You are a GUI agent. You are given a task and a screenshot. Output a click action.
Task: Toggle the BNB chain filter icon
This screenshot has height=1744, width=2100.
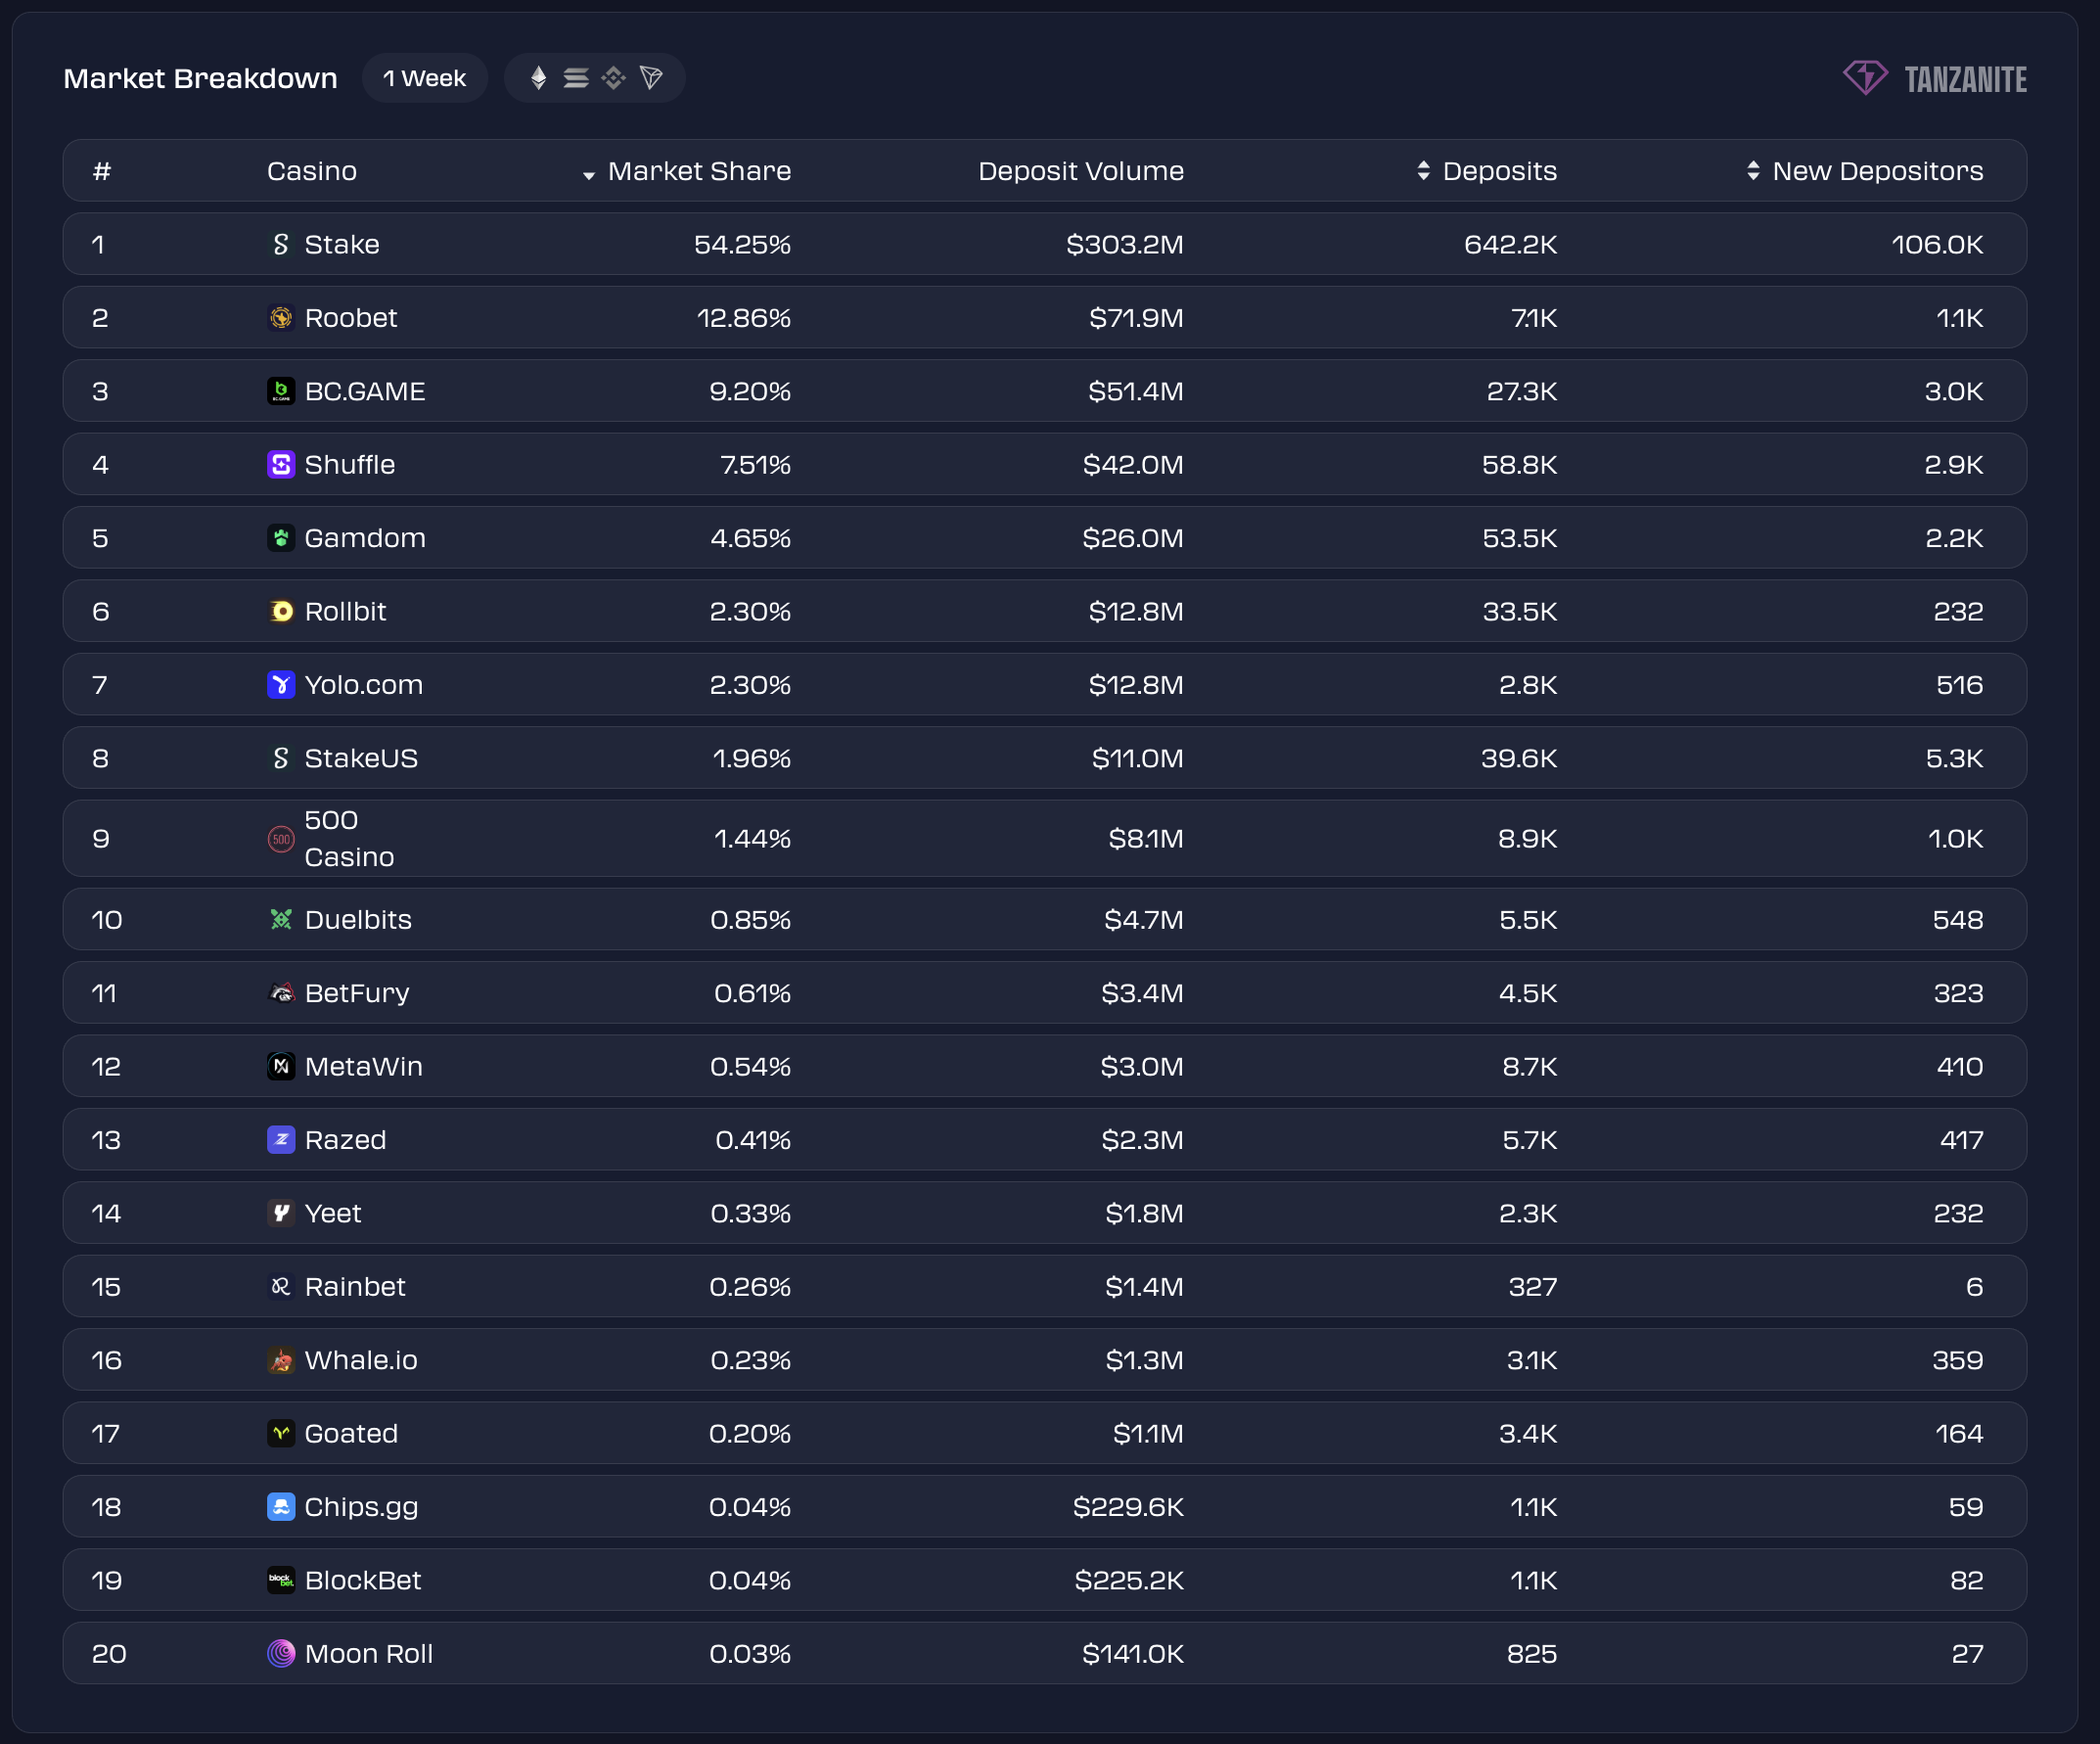coord(613,78)
